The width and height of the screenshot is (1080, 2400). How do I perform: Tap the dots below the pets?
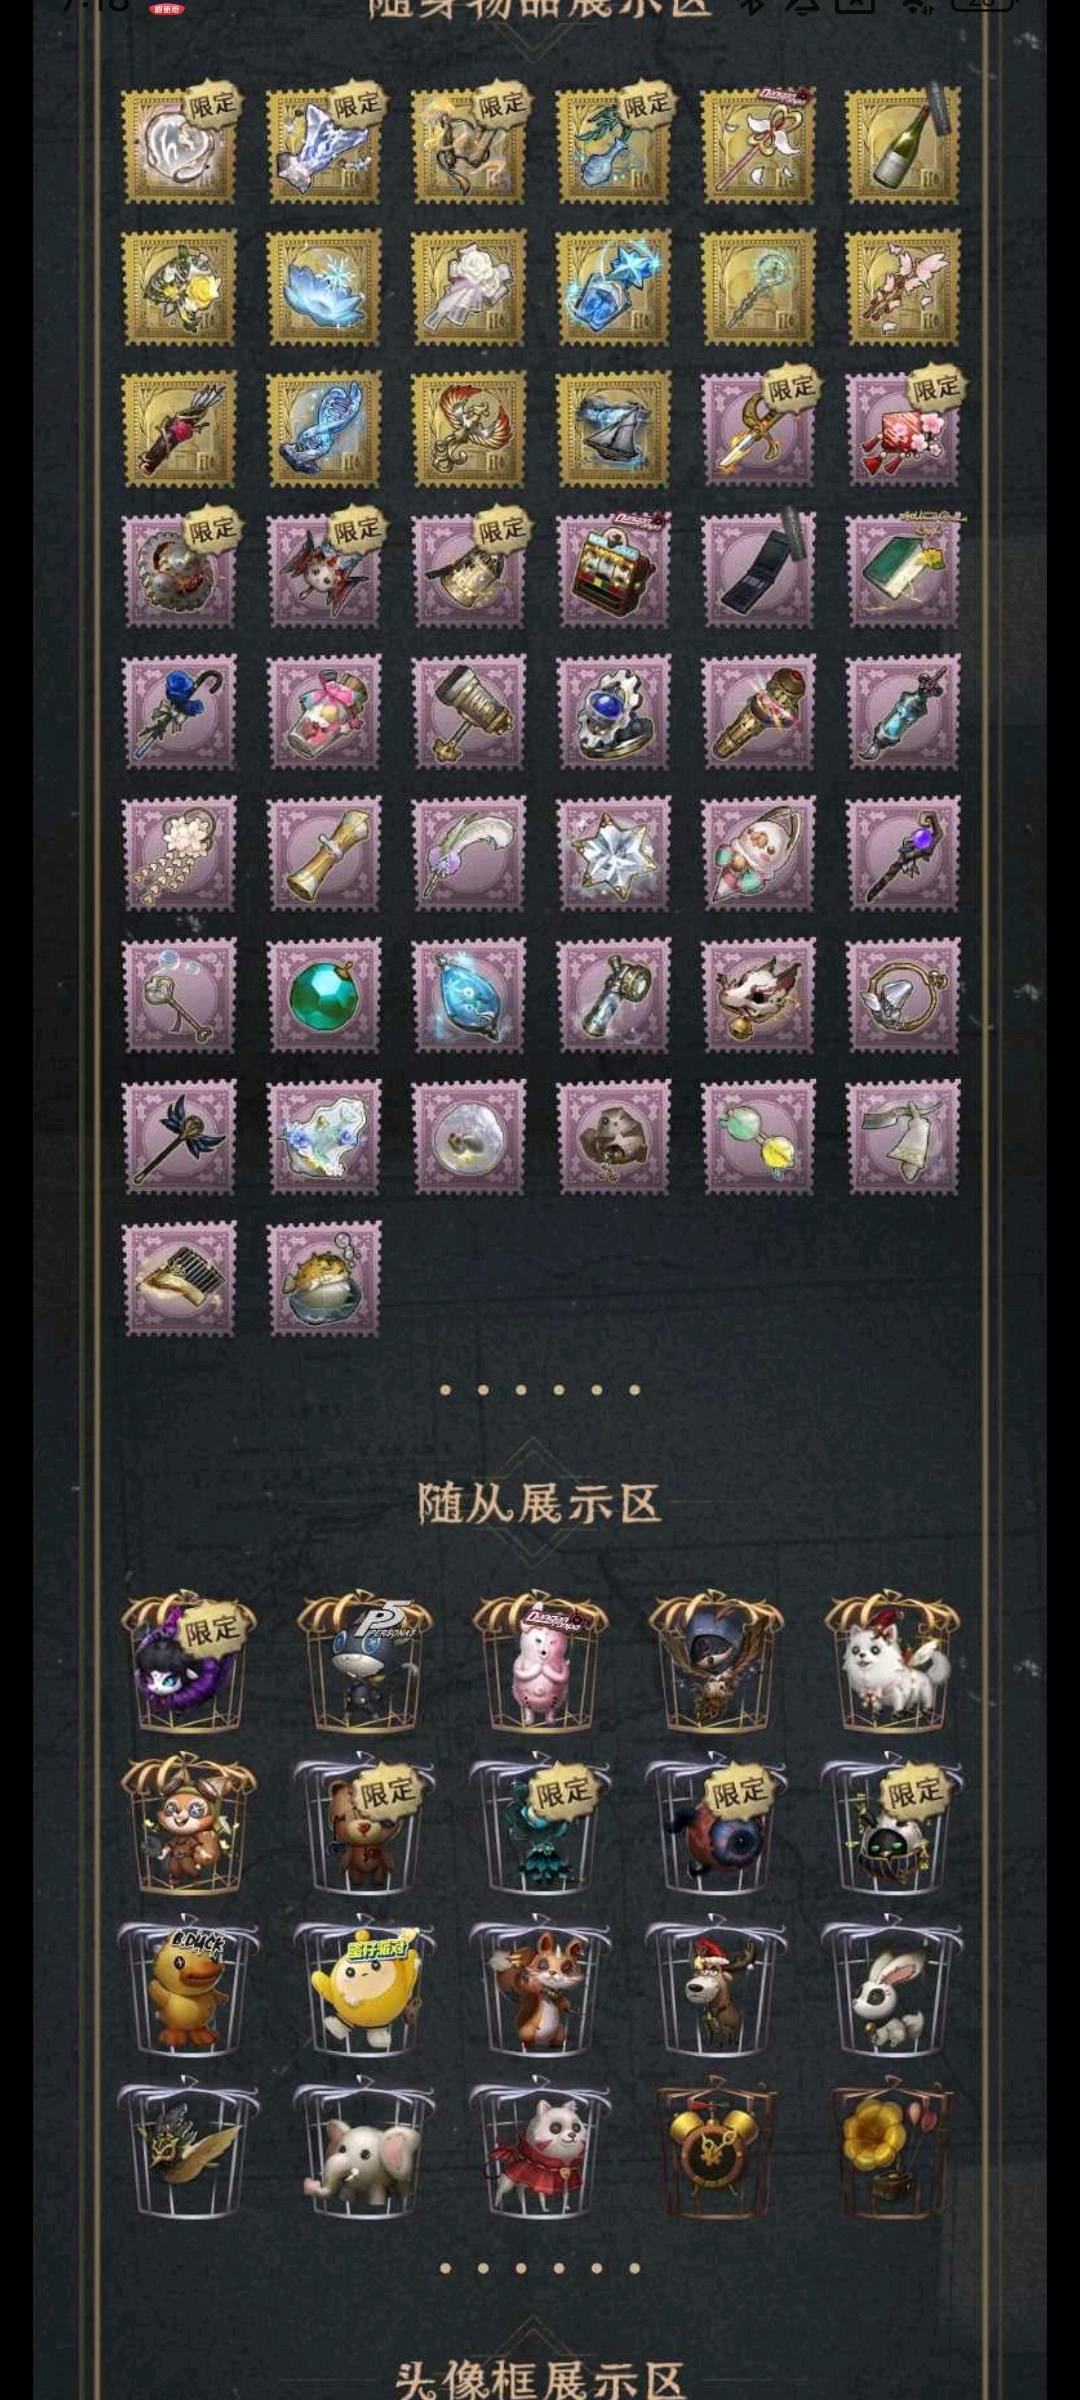[x=540, y=2268]
